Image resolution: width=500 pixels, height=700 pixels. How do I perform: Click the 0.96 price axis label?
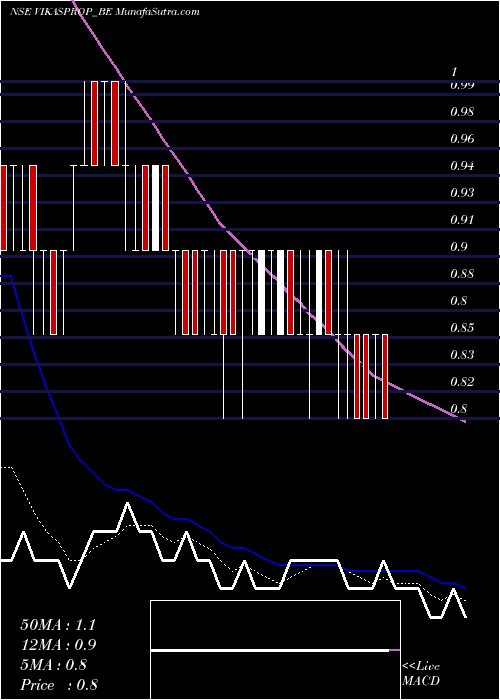tap(462, 139)
